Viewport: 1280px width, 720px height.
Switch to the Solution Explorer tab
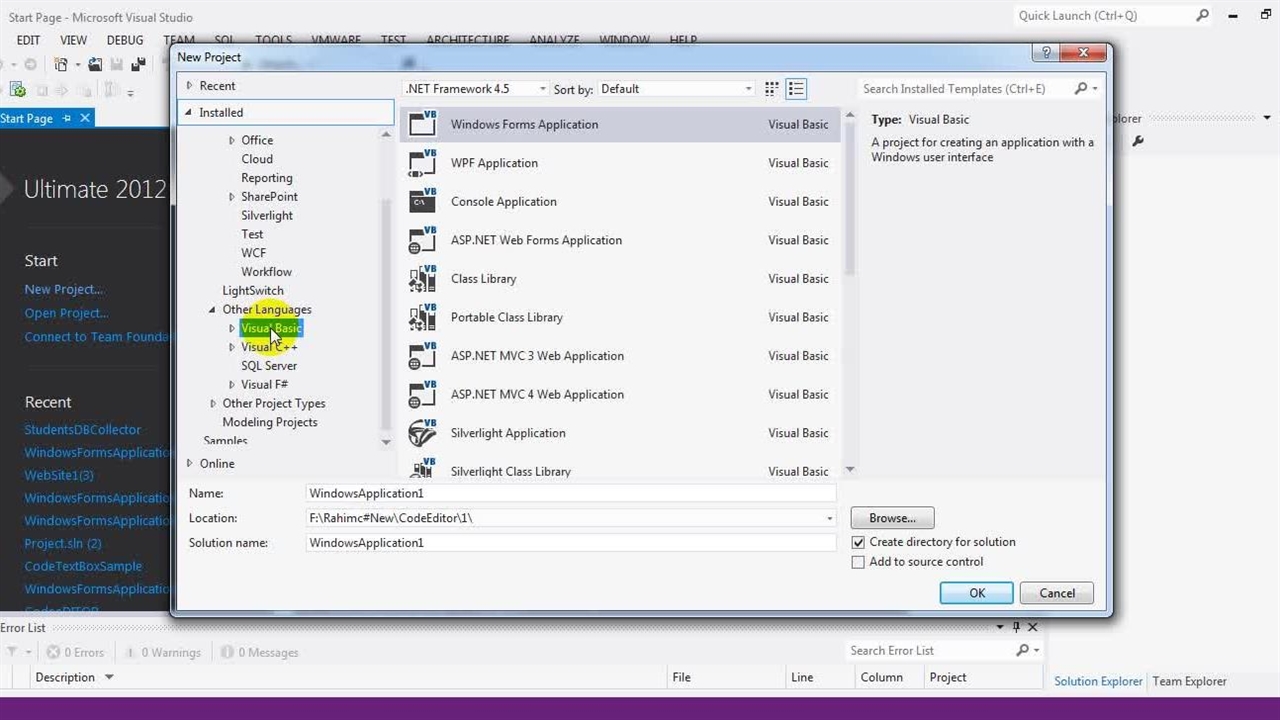click(1098, 681)
